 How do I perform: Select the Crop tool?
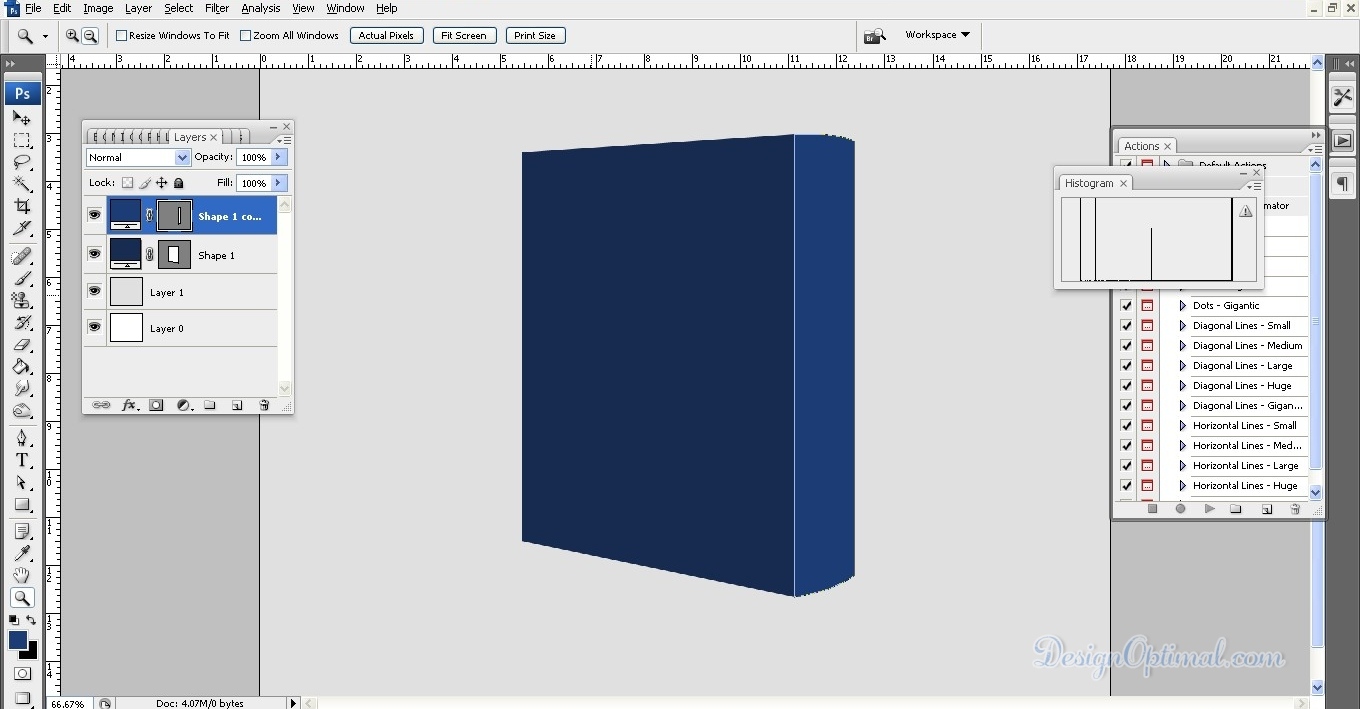tap(22, 206)
